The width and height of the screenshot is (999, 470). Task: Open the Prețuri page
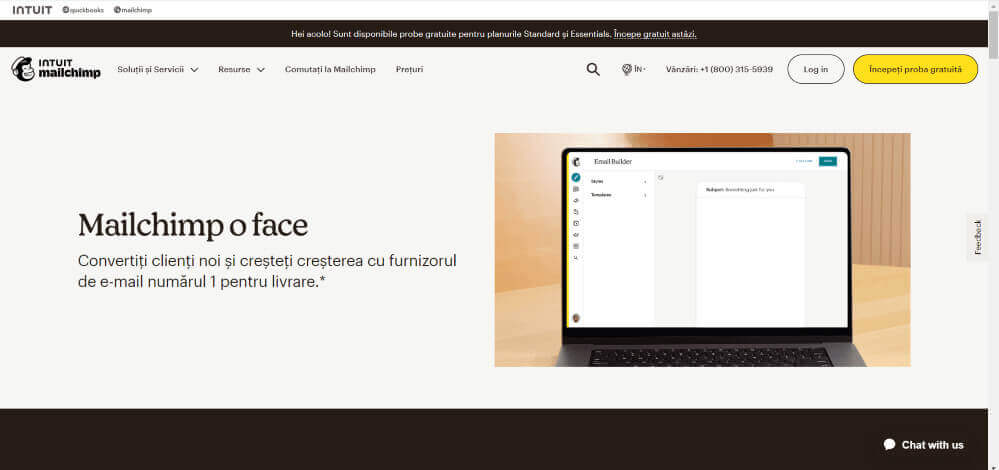coord(409,69)
